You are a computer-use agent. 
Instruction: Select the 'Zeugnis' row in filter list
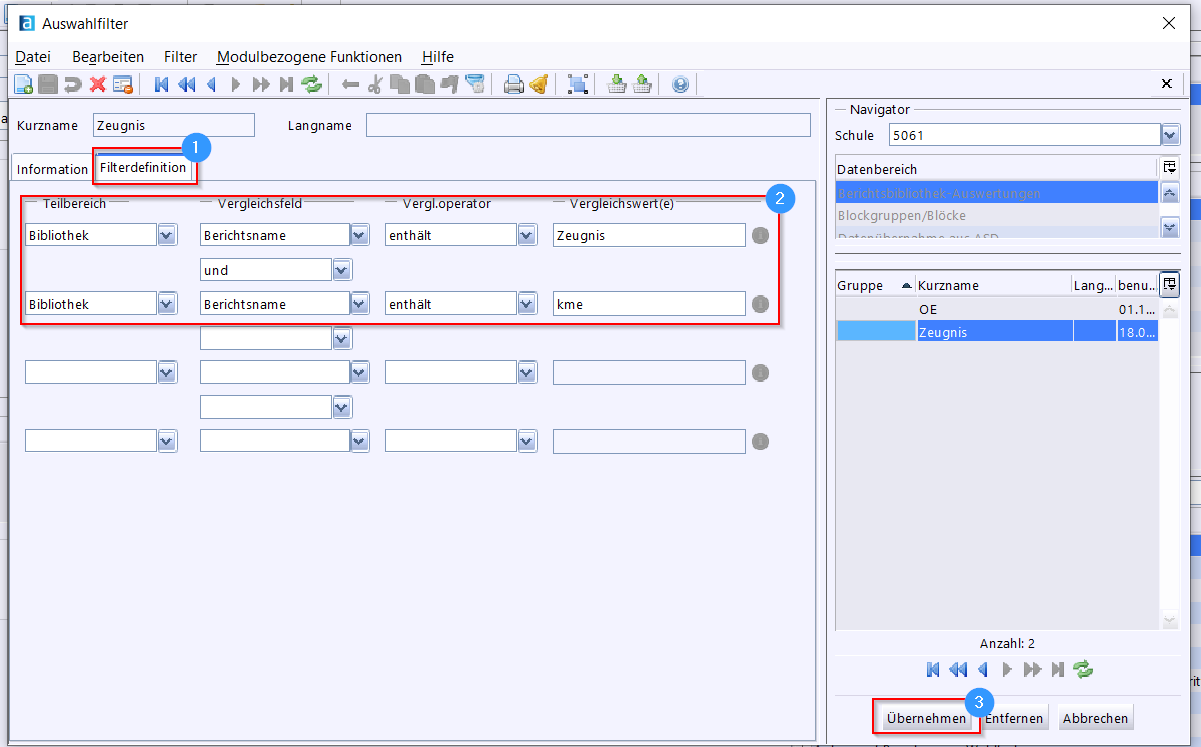(997, 332)
